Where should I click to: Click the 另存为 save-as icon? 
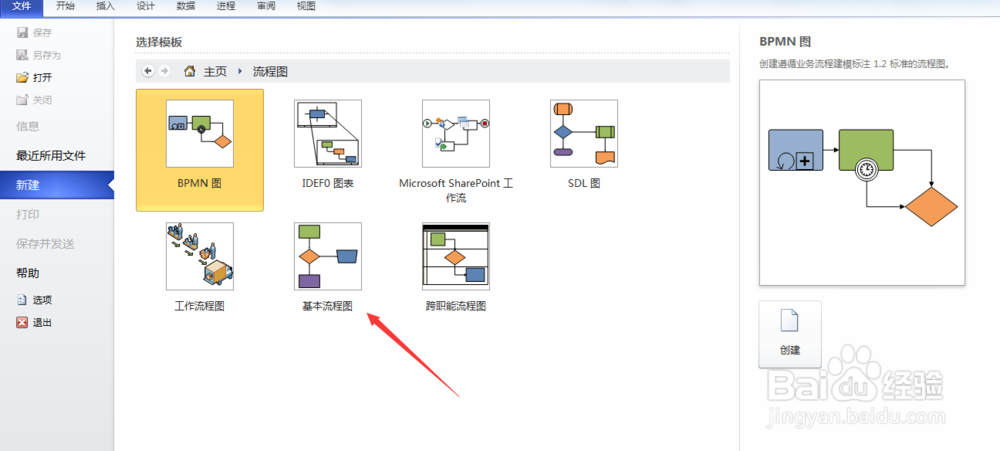click(x=22, y=55)
